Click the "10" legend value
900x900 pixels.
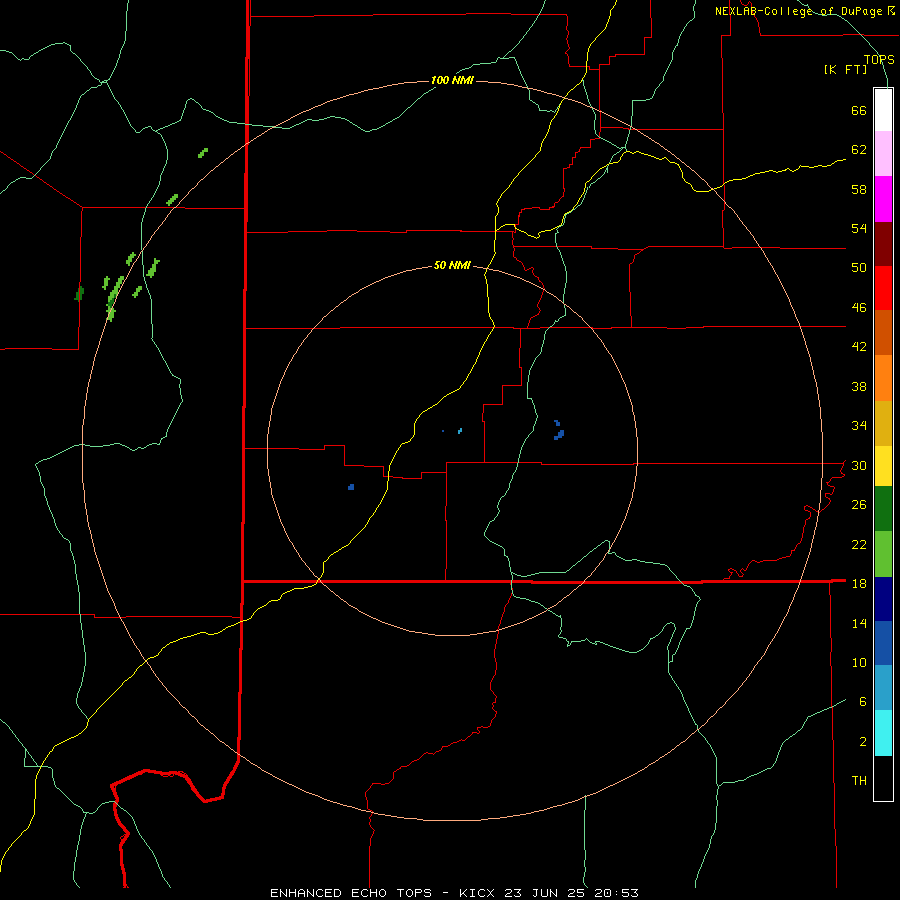pos(859,662)
